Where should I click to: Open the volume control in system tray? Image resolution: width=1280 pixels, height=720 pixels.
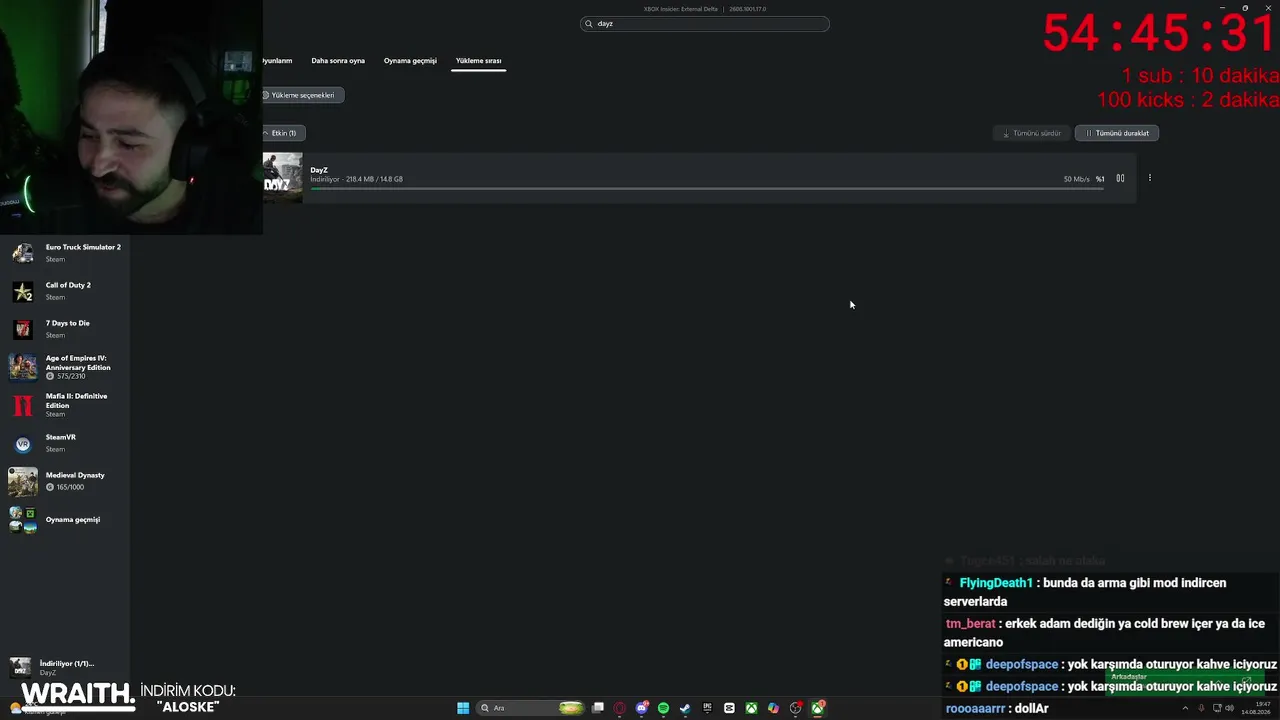tap(1229, 708)
